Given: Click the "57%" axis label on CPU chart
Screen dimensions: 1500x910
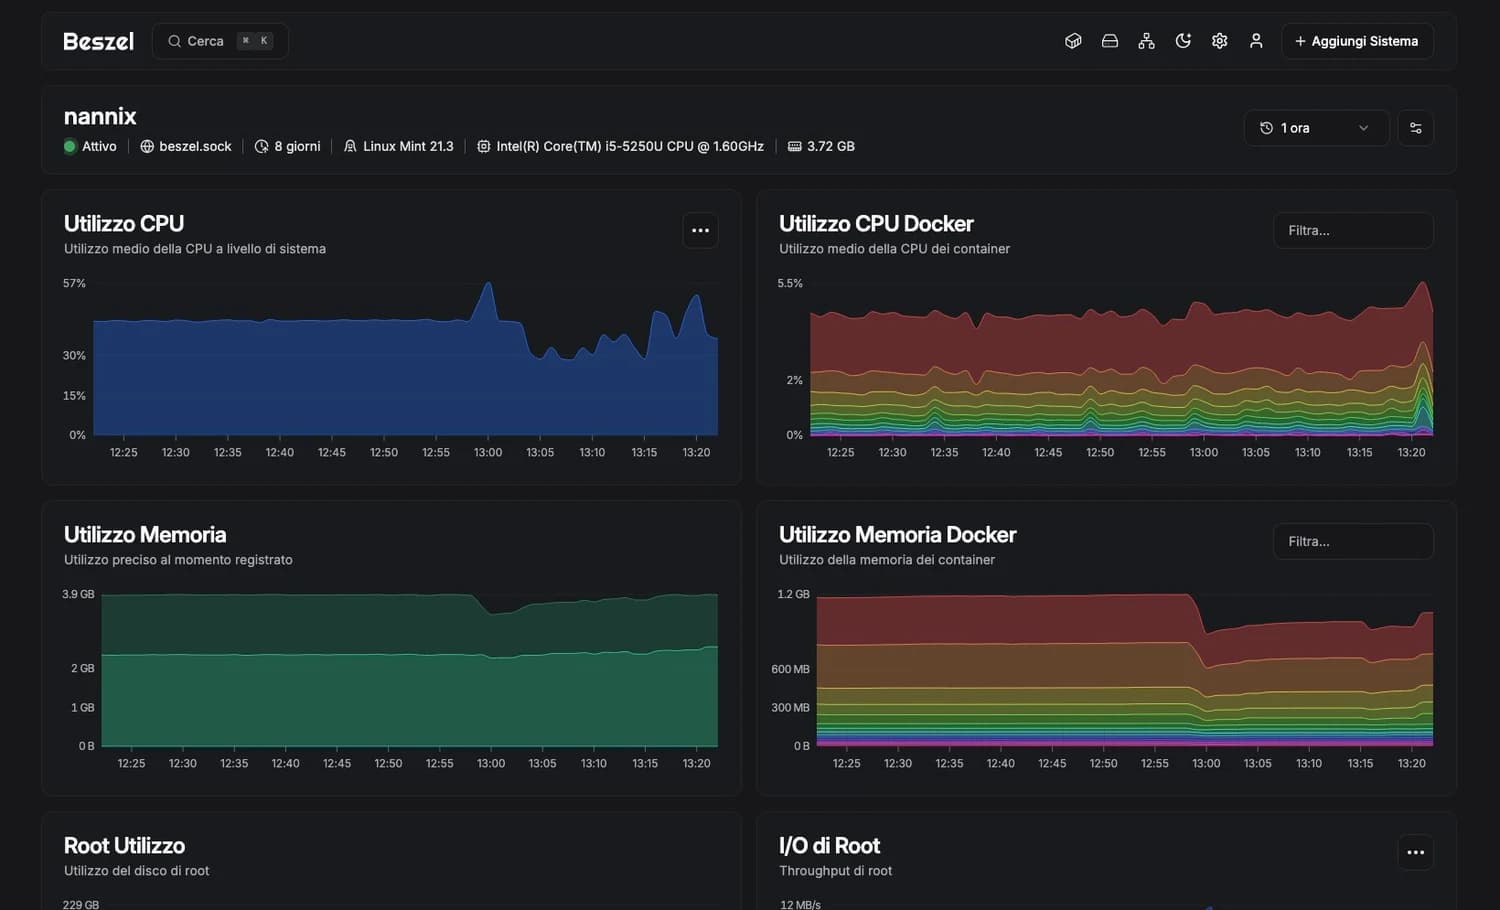Looking at the screenshot, I should coord(74,284).
